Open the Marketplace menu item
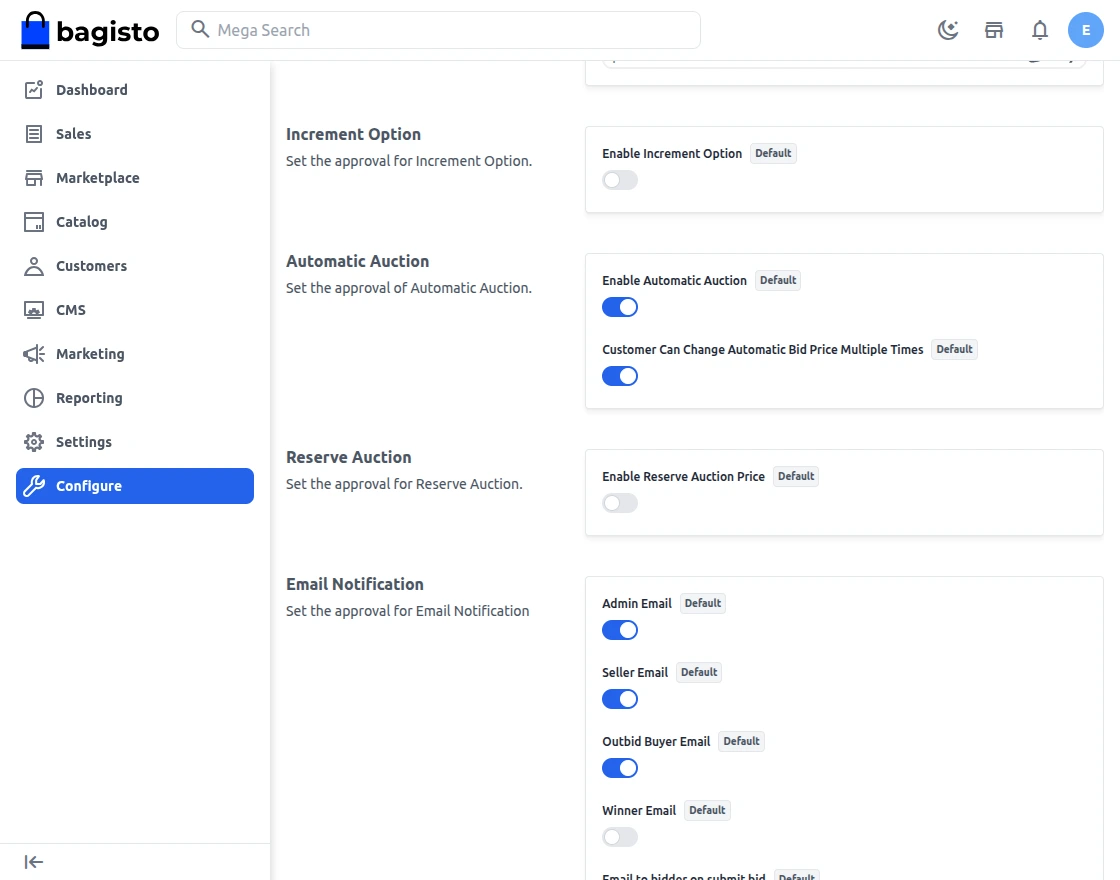Image resolution: width=1120 pixels, height=880 pixels. [135, 178]
